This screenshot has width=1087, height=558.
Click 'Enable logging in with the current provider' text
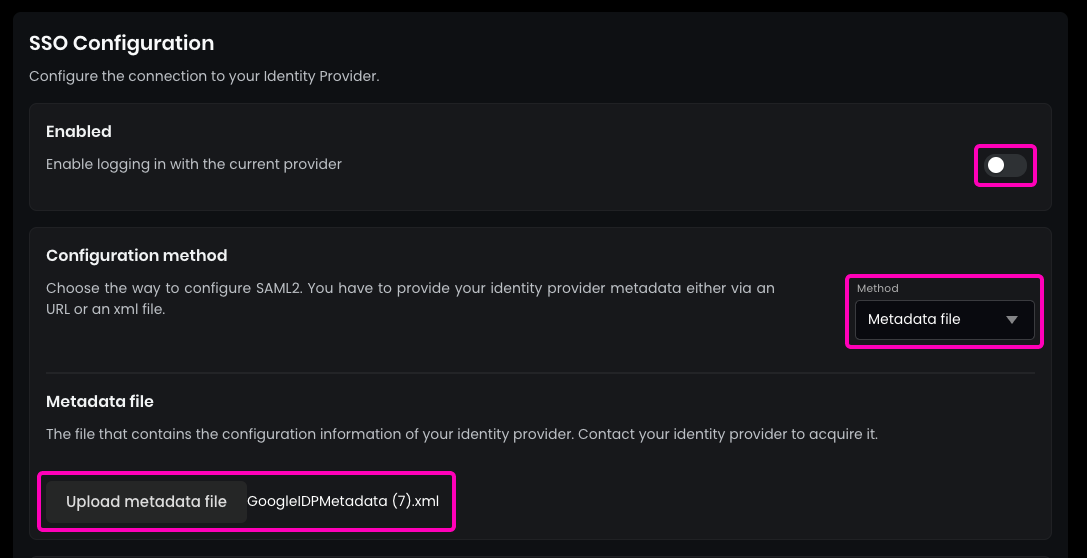pos(194,164)
